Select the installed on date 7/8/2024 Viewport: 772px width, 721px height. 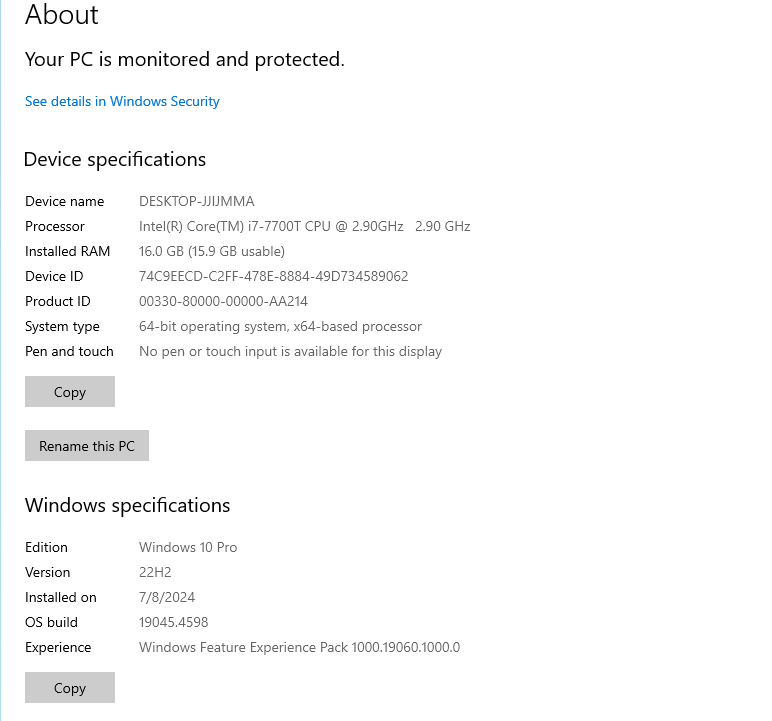coord(167,597)
